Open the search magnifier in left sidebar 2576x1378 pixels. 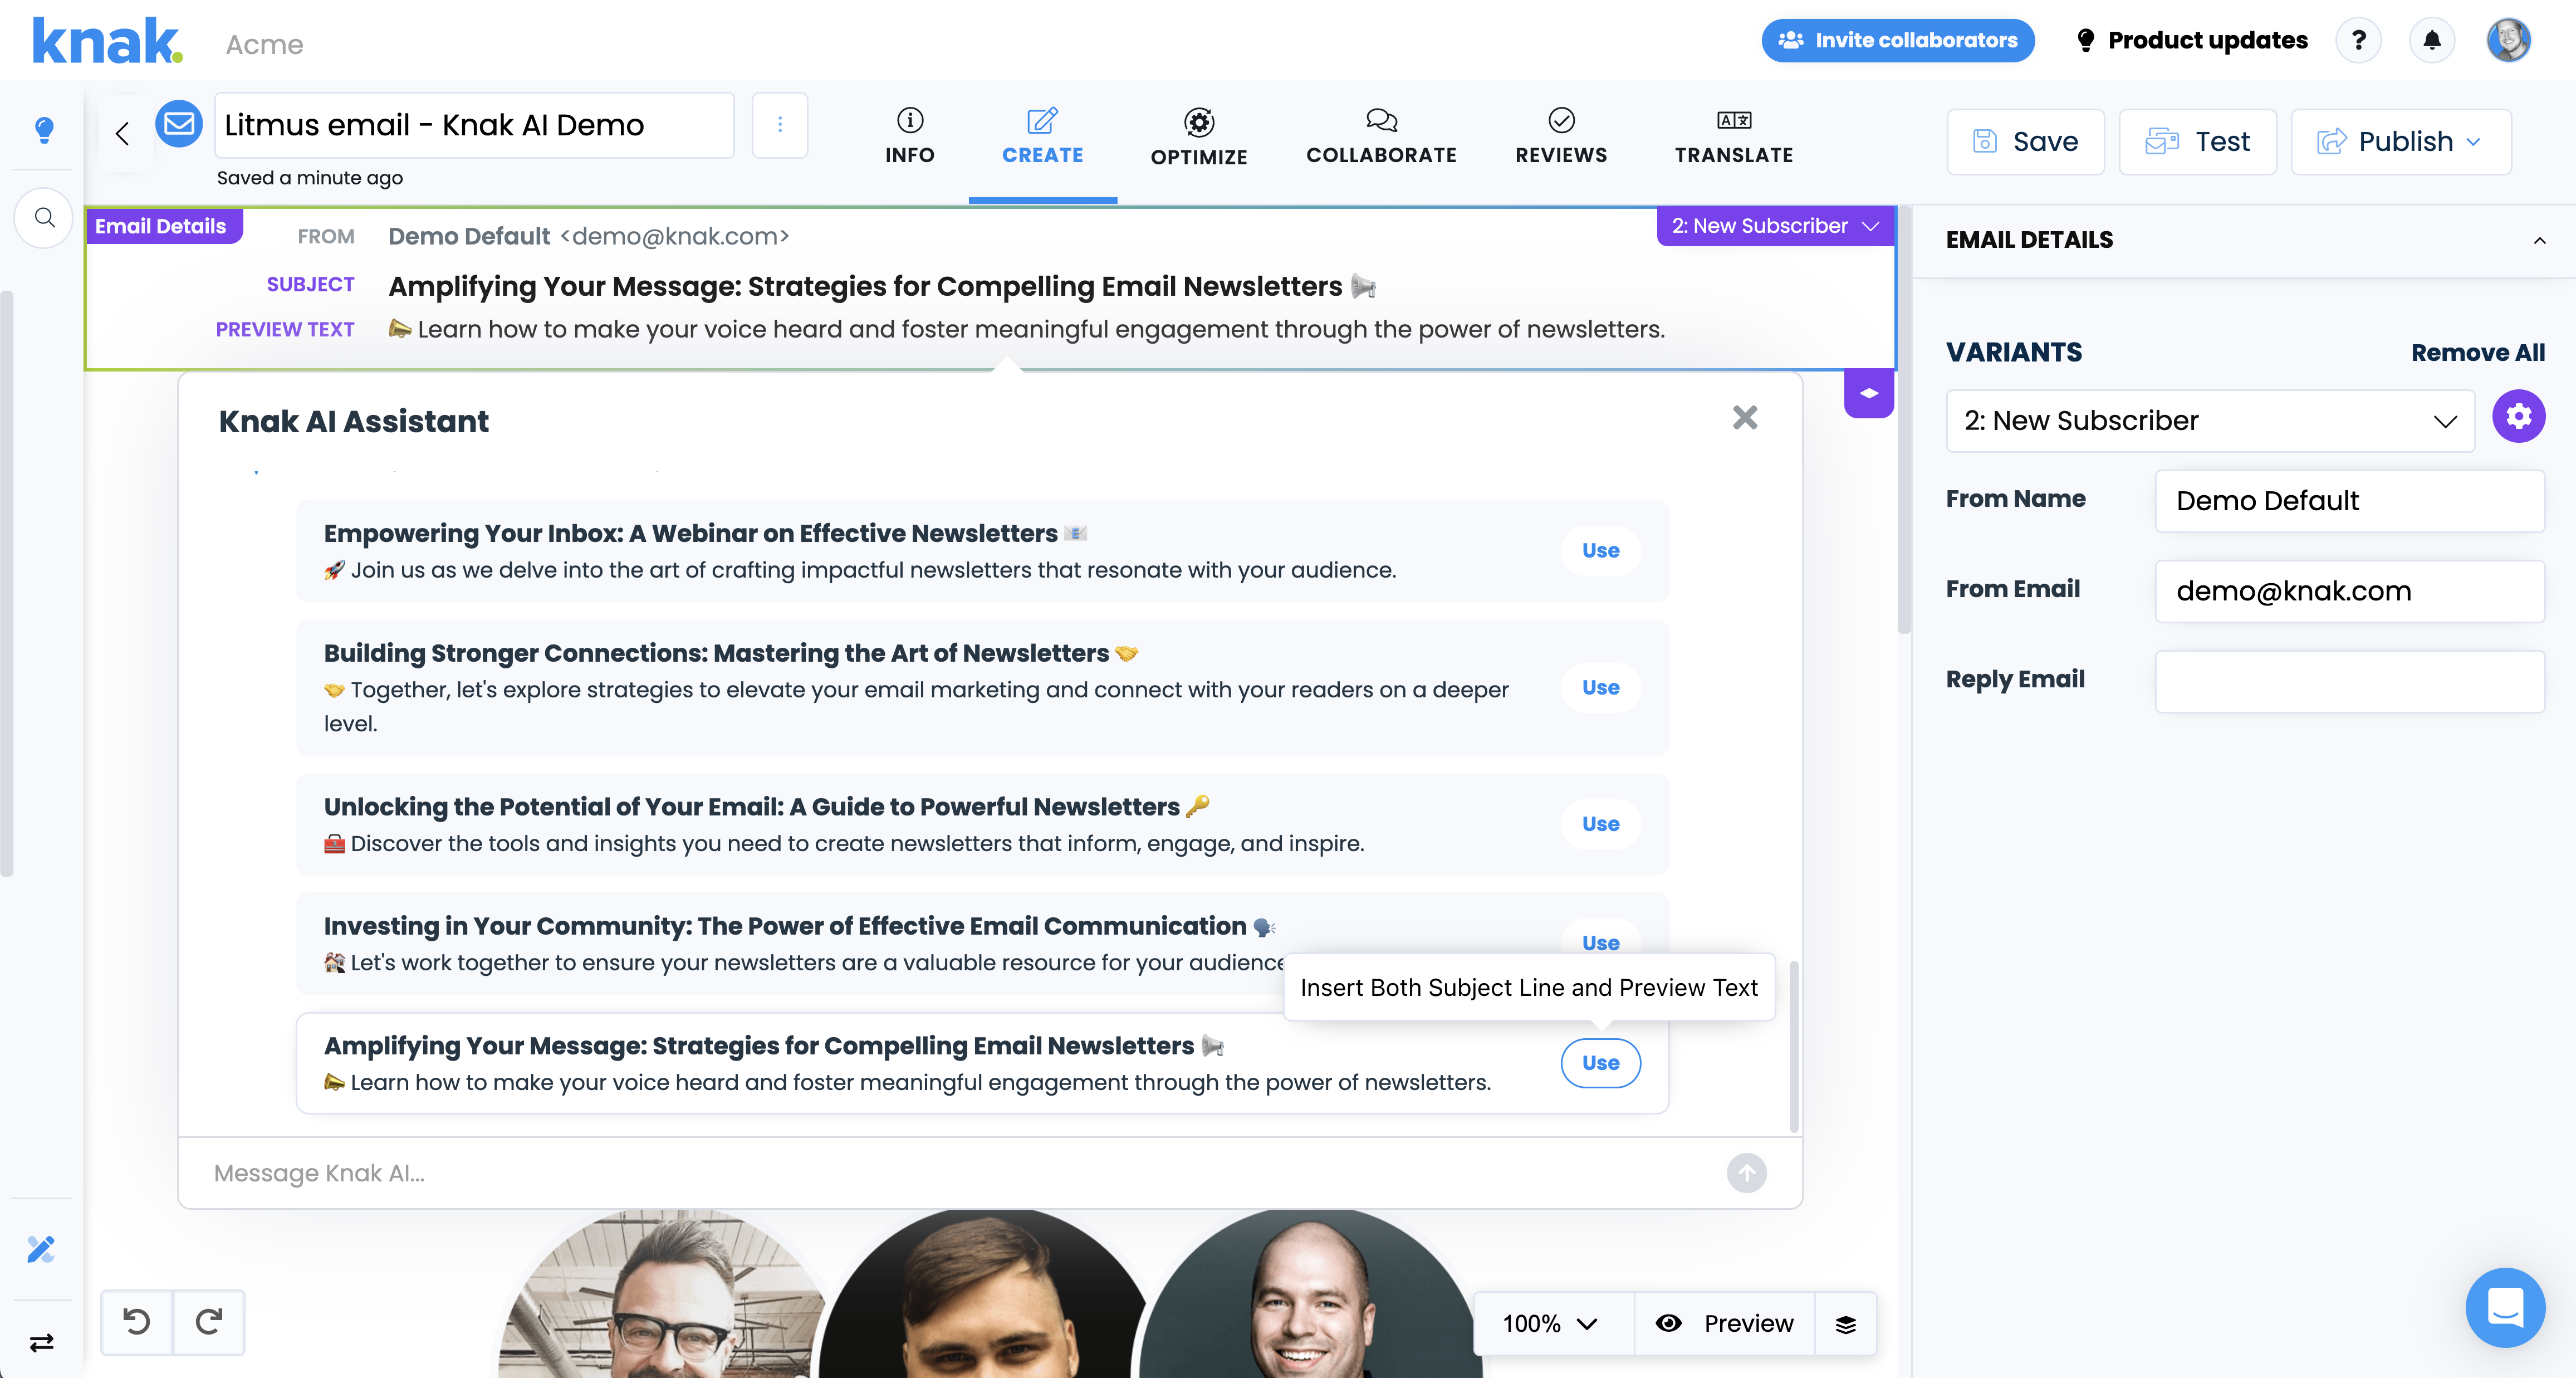(x=44, y=217)
